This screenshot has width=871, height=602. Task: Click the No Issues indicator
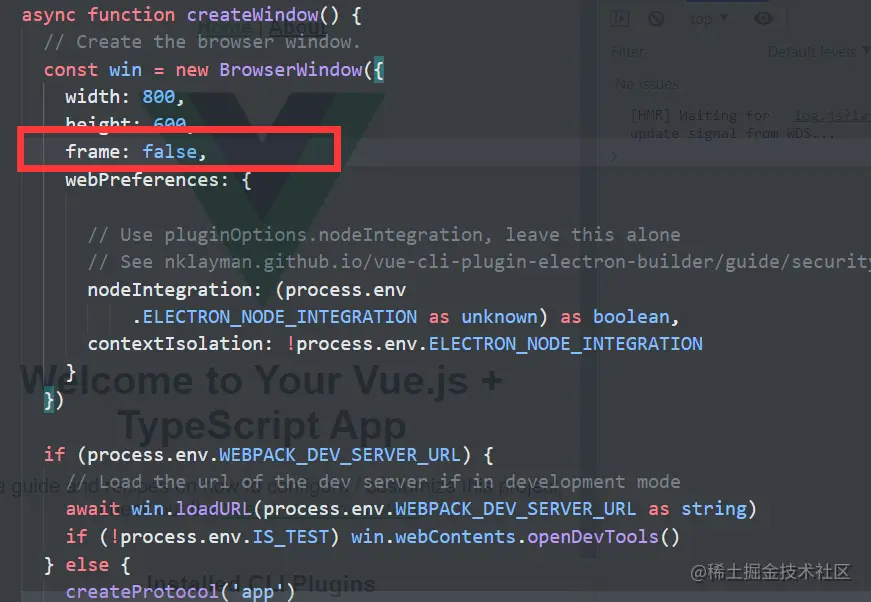pyautogui.click(x=647, y=84)
